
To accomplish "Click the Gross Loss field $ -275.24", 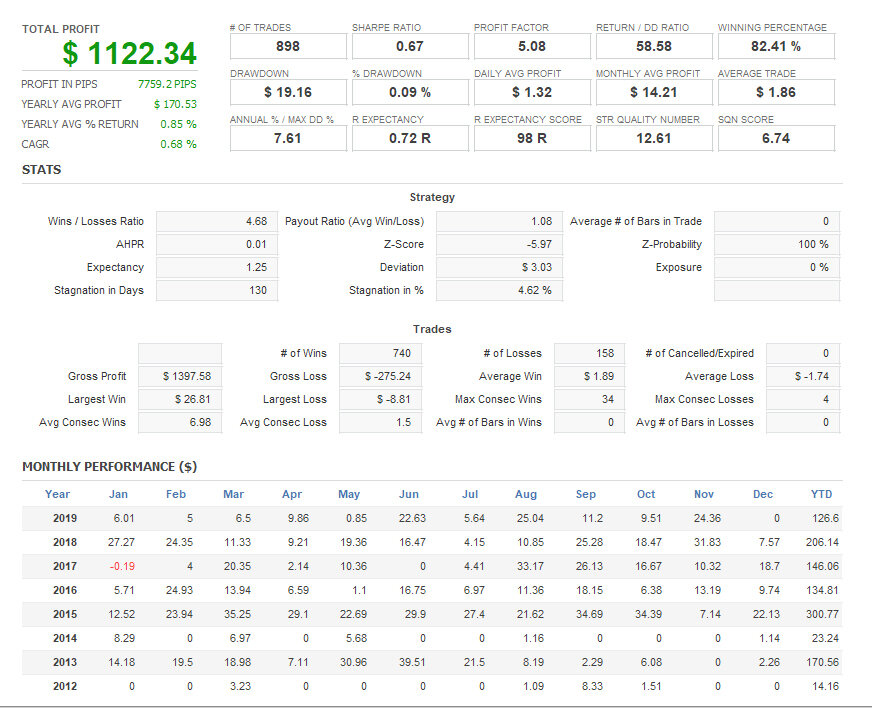I will tap(380, 377).
